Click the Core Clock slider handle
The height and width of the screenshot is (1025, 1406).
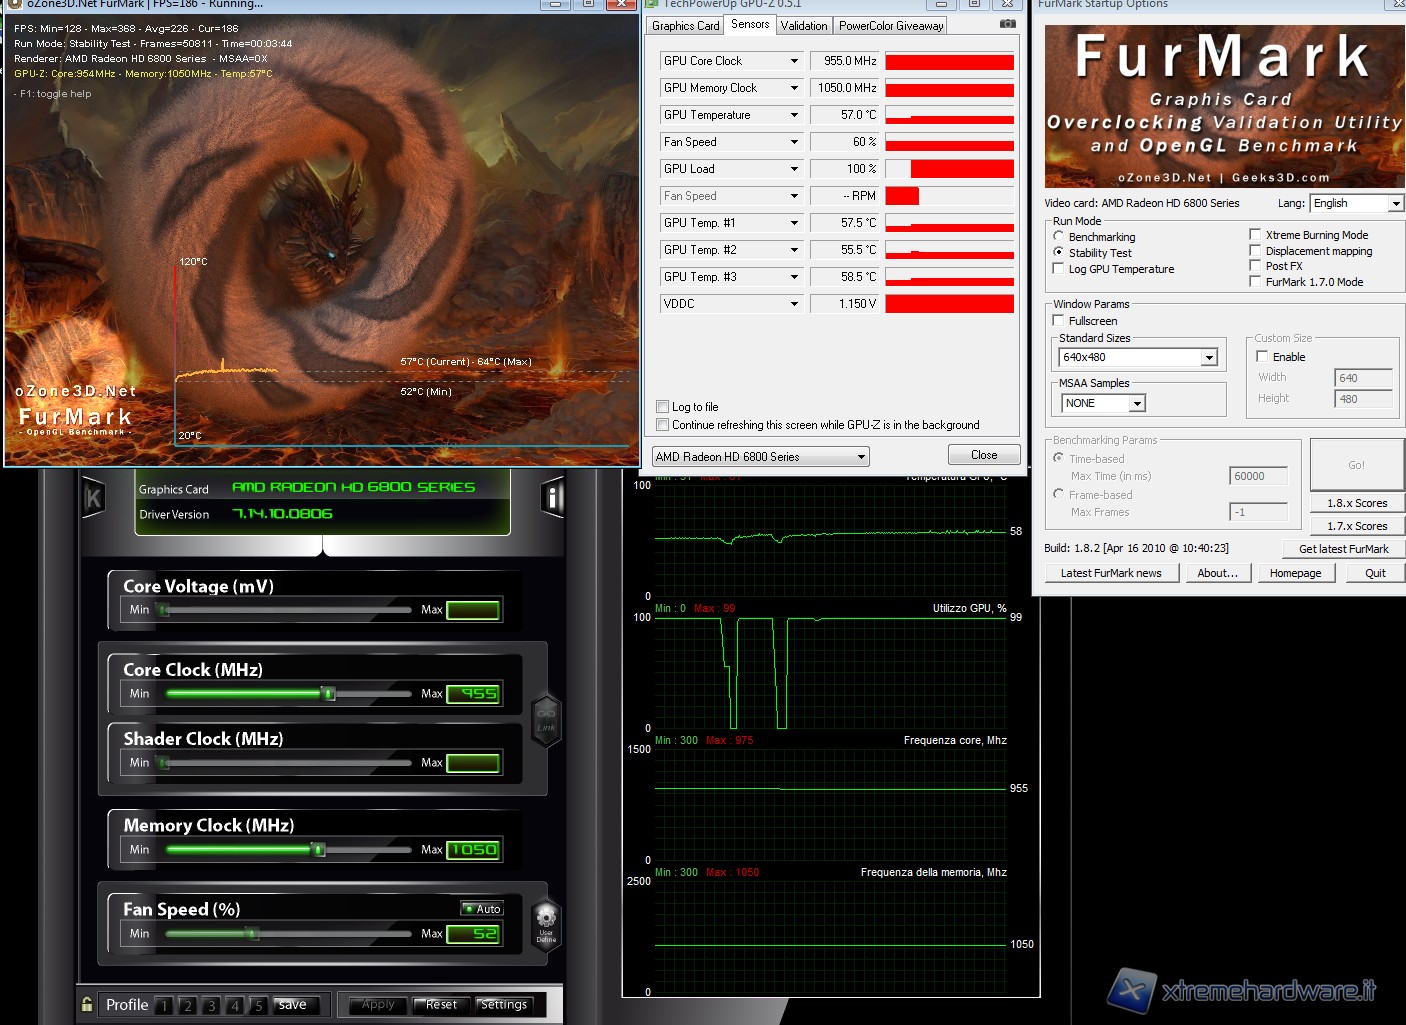click(327, 693)
